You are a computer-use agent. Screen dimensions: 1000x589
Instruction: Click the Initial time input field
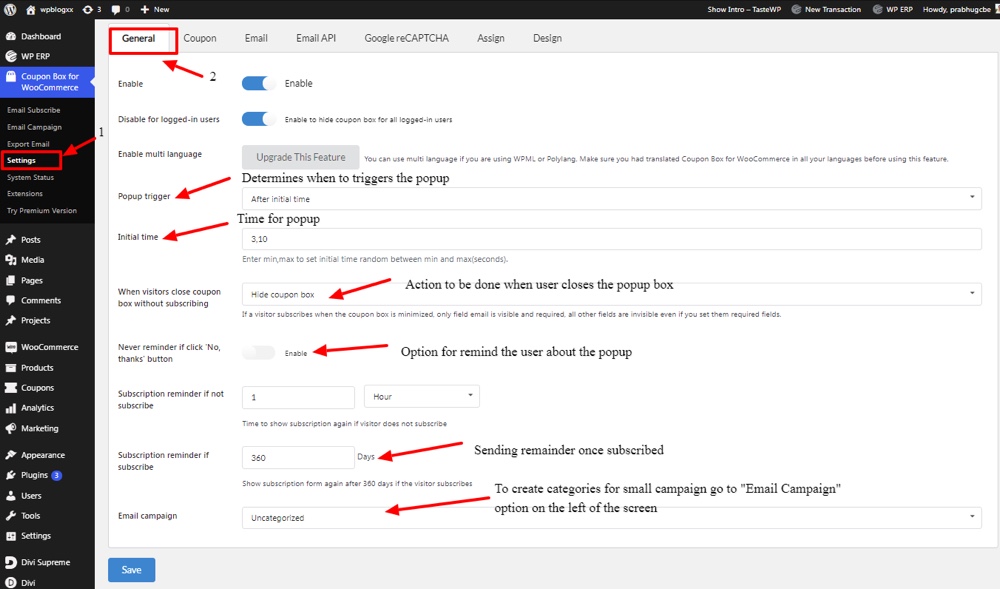pos(611,239)
